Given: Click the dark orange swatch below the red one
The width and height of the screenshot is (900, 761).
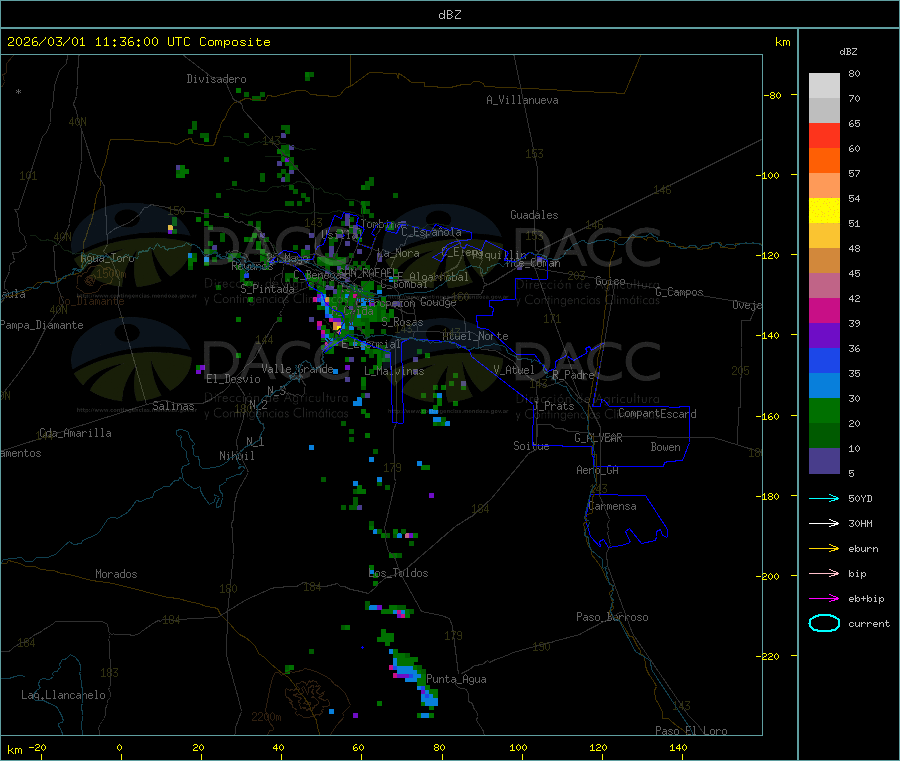Looking at the screenshot, I should tap(824, 160).
